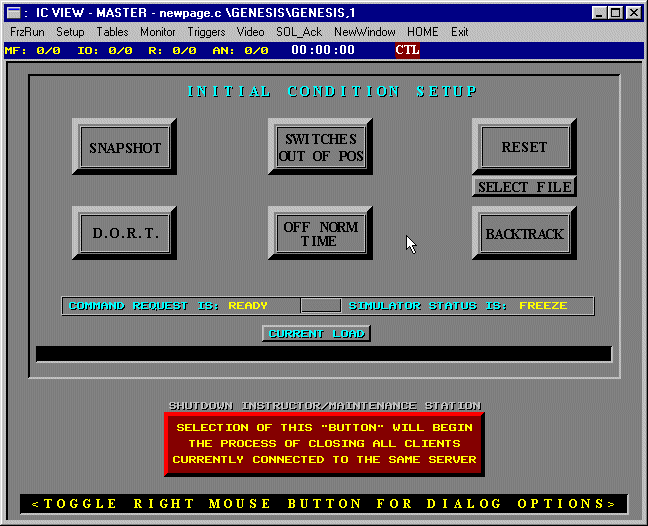The image size is (648, 526).
Task: Minimize the IC VIEW window
Action: point(599,13)
